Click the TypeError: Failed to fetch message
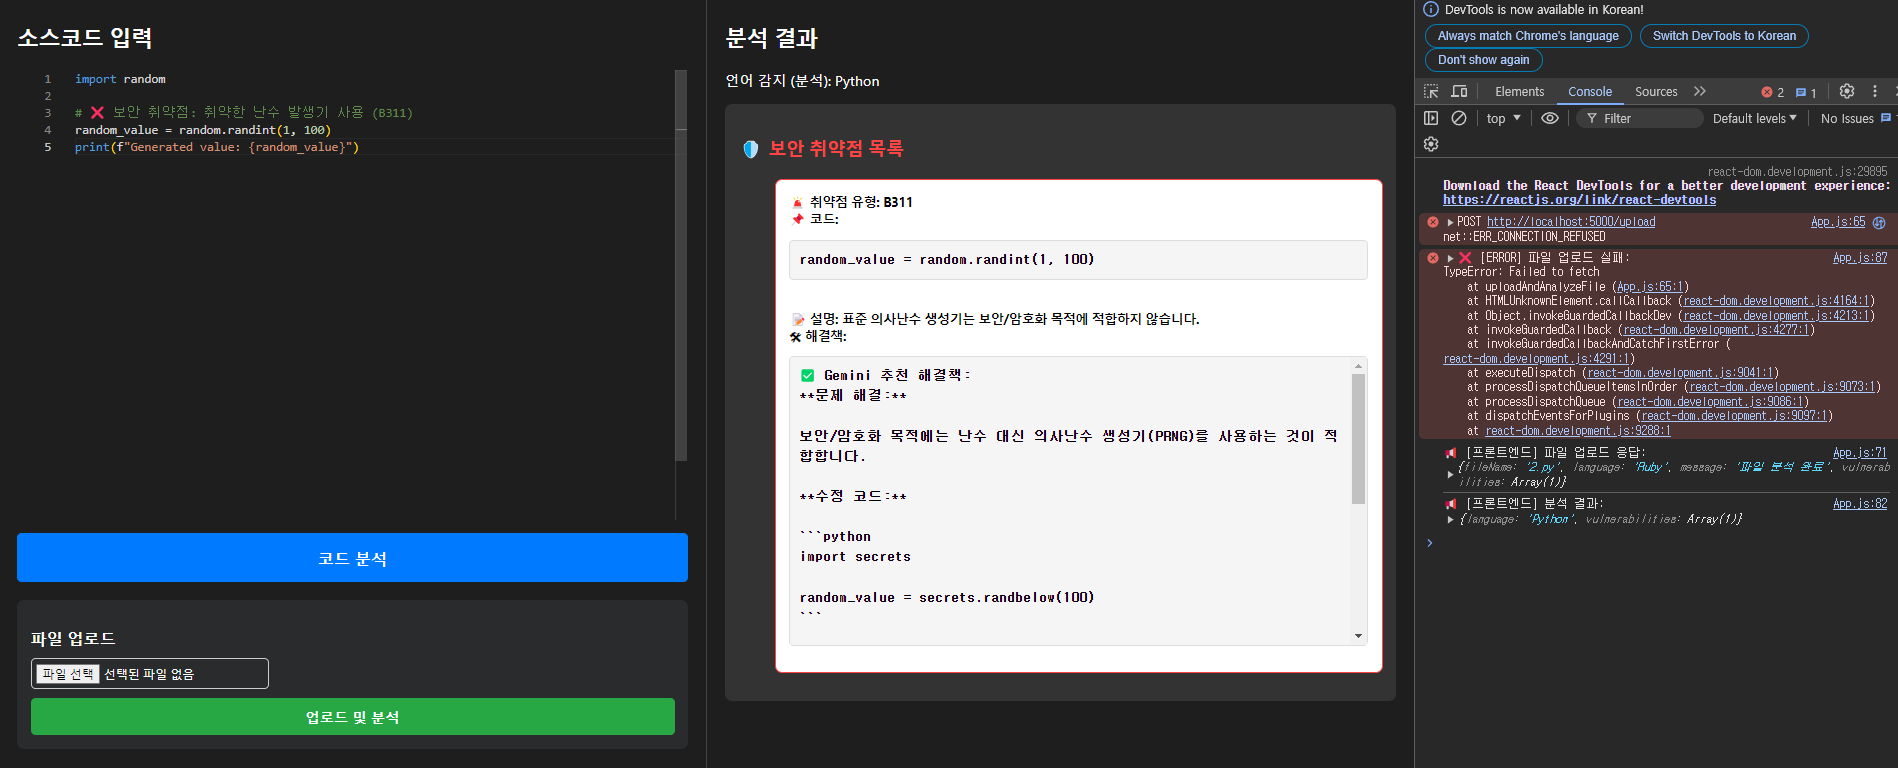 point(1521,272)
